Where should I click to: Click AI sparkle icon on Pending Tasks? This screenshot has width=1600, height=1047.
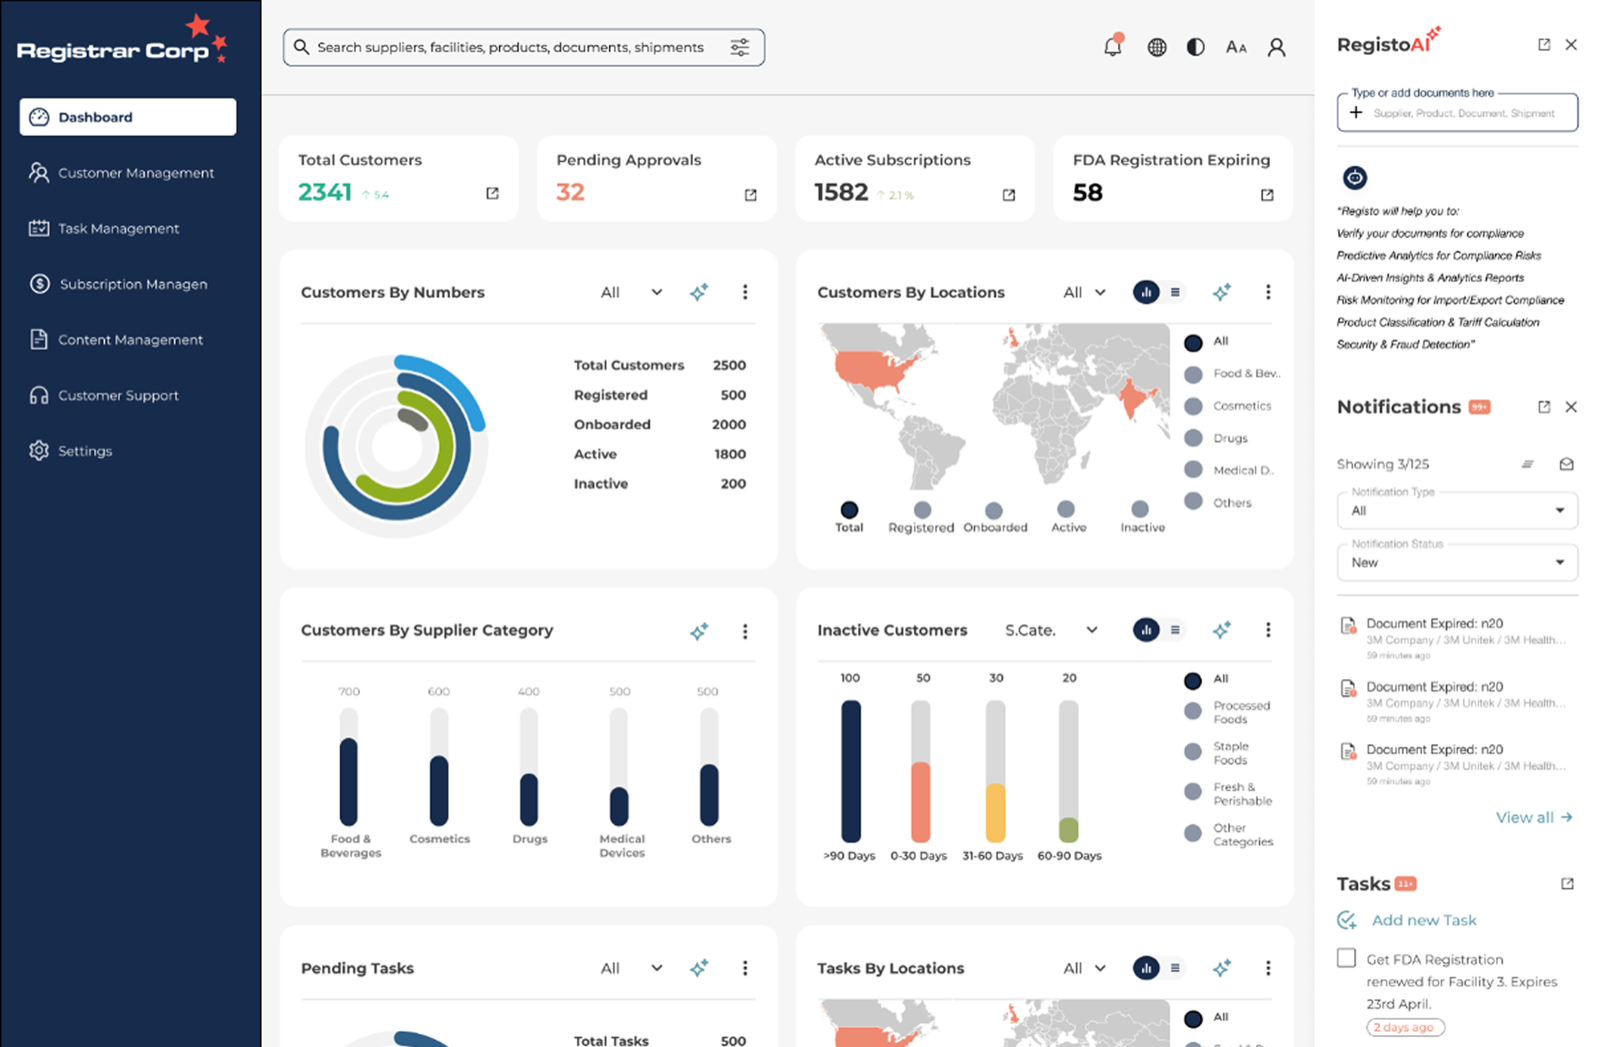[x=699, y=968]
